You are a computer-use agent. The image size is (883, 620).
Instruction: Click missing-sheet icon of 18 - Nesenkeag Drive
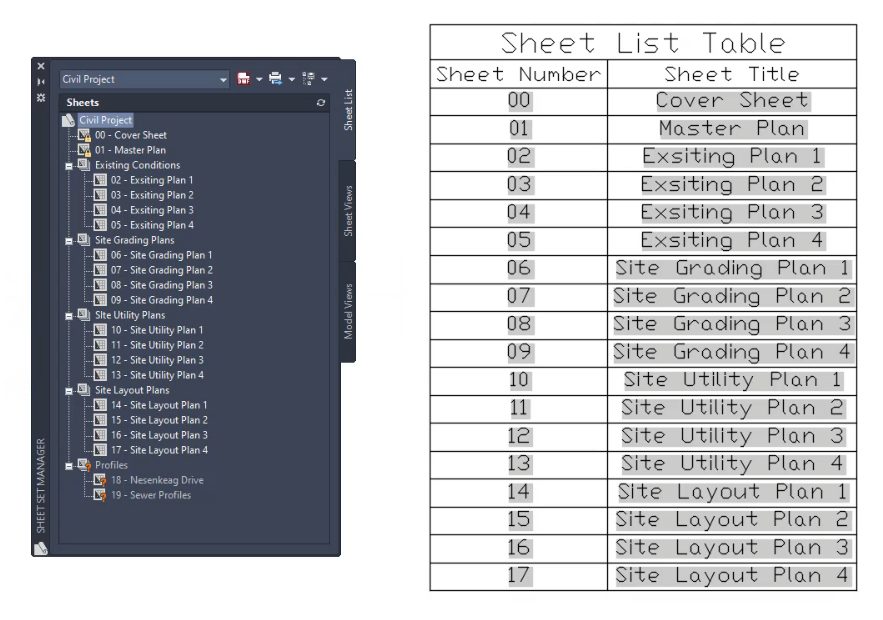click(100, 480)
